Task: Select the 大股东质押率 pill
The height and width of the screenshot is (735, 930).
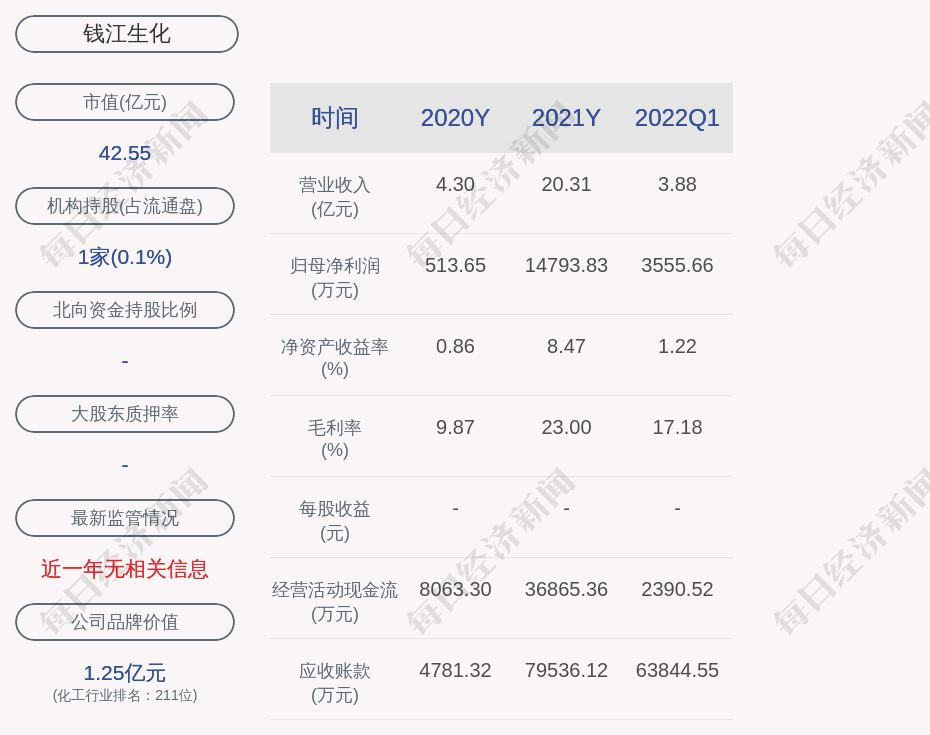Action: point(125,413)
